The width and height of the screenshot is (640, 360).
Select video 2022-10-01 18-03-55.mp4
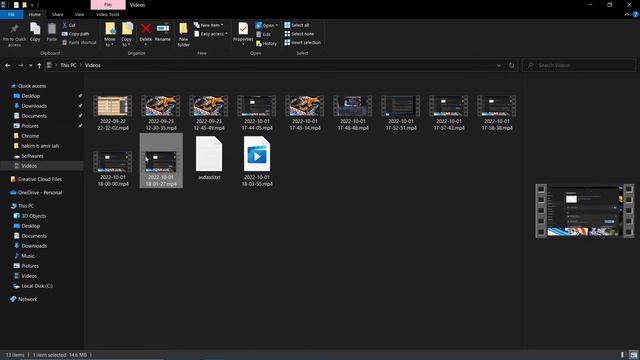[257, 161]
